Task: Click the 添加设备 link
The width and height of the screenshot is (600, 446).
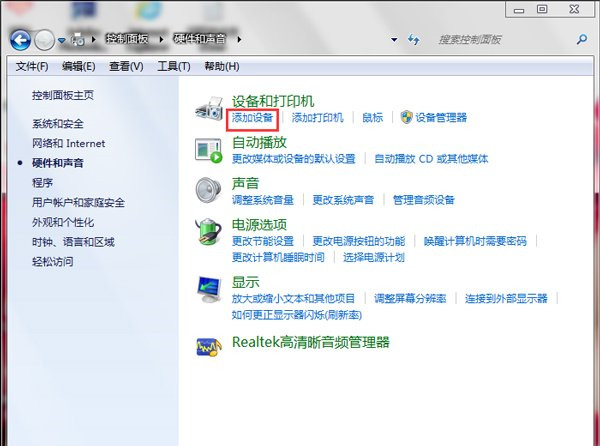Action: pos(252,118)
